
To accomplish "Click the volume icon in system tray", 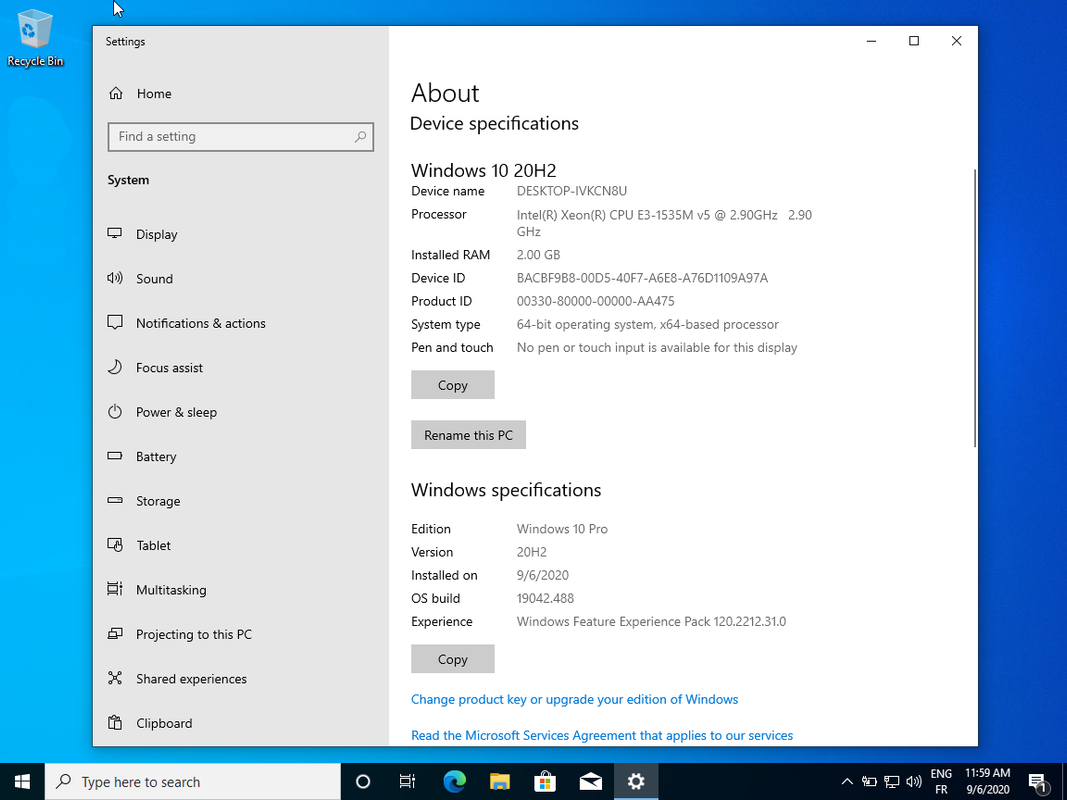I will click(913, 782).
